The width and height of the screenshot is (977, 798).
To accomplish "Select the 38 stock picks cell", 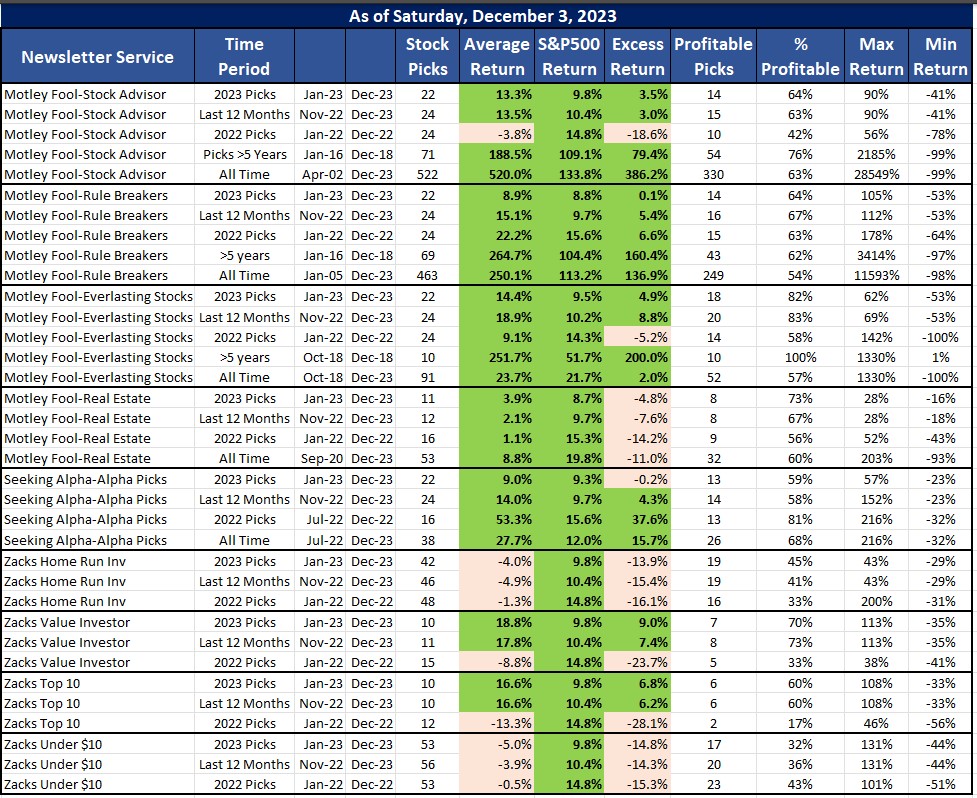I will (x=427, y=540).
